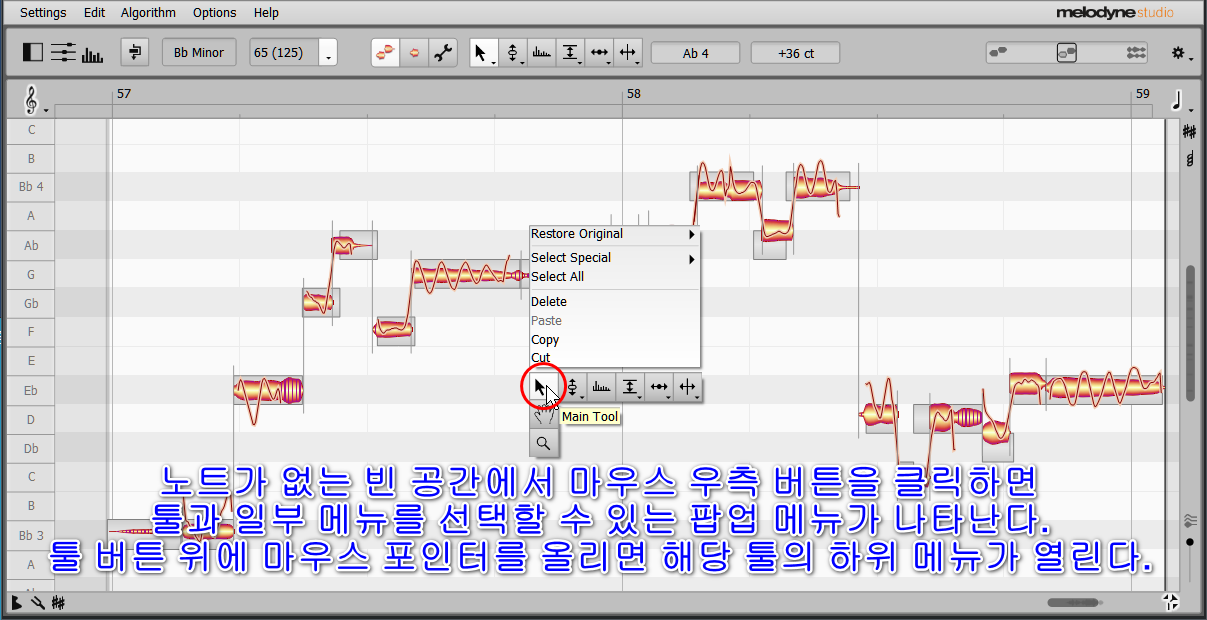Open the Edit menu
This screenshot has width=1207, height=620.
click(94, 13)
